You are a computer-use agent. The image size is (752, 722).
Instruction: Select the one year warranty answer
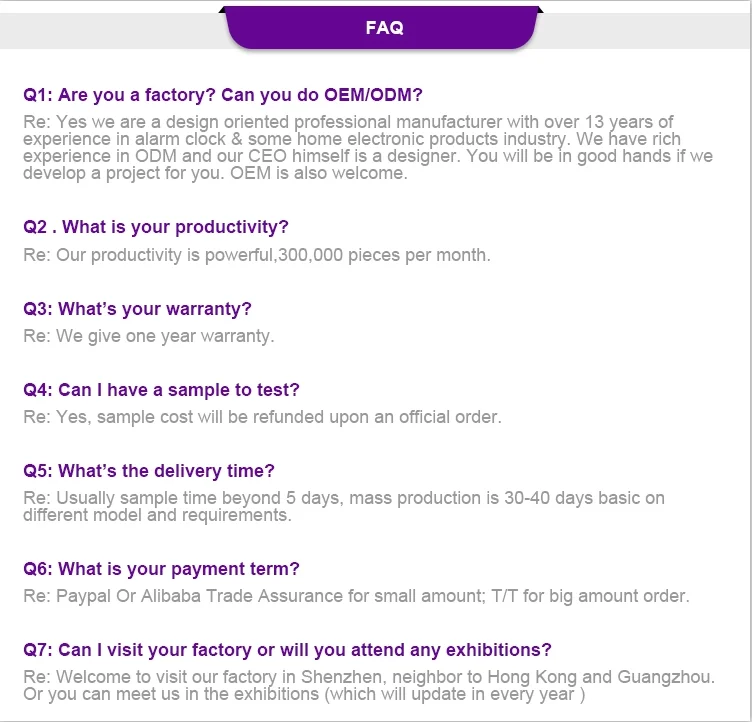point(149,336)
